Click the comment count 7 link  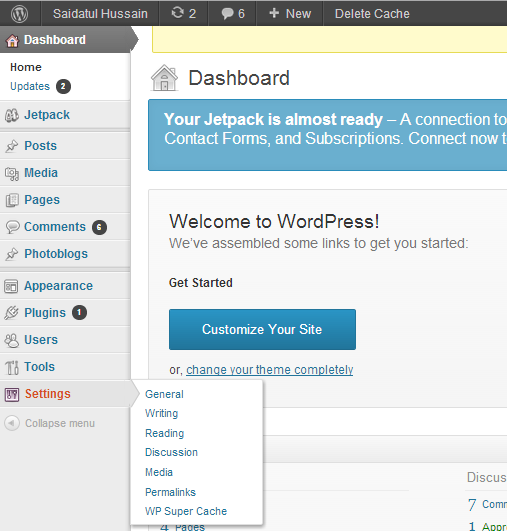click(x=472, y=505)
